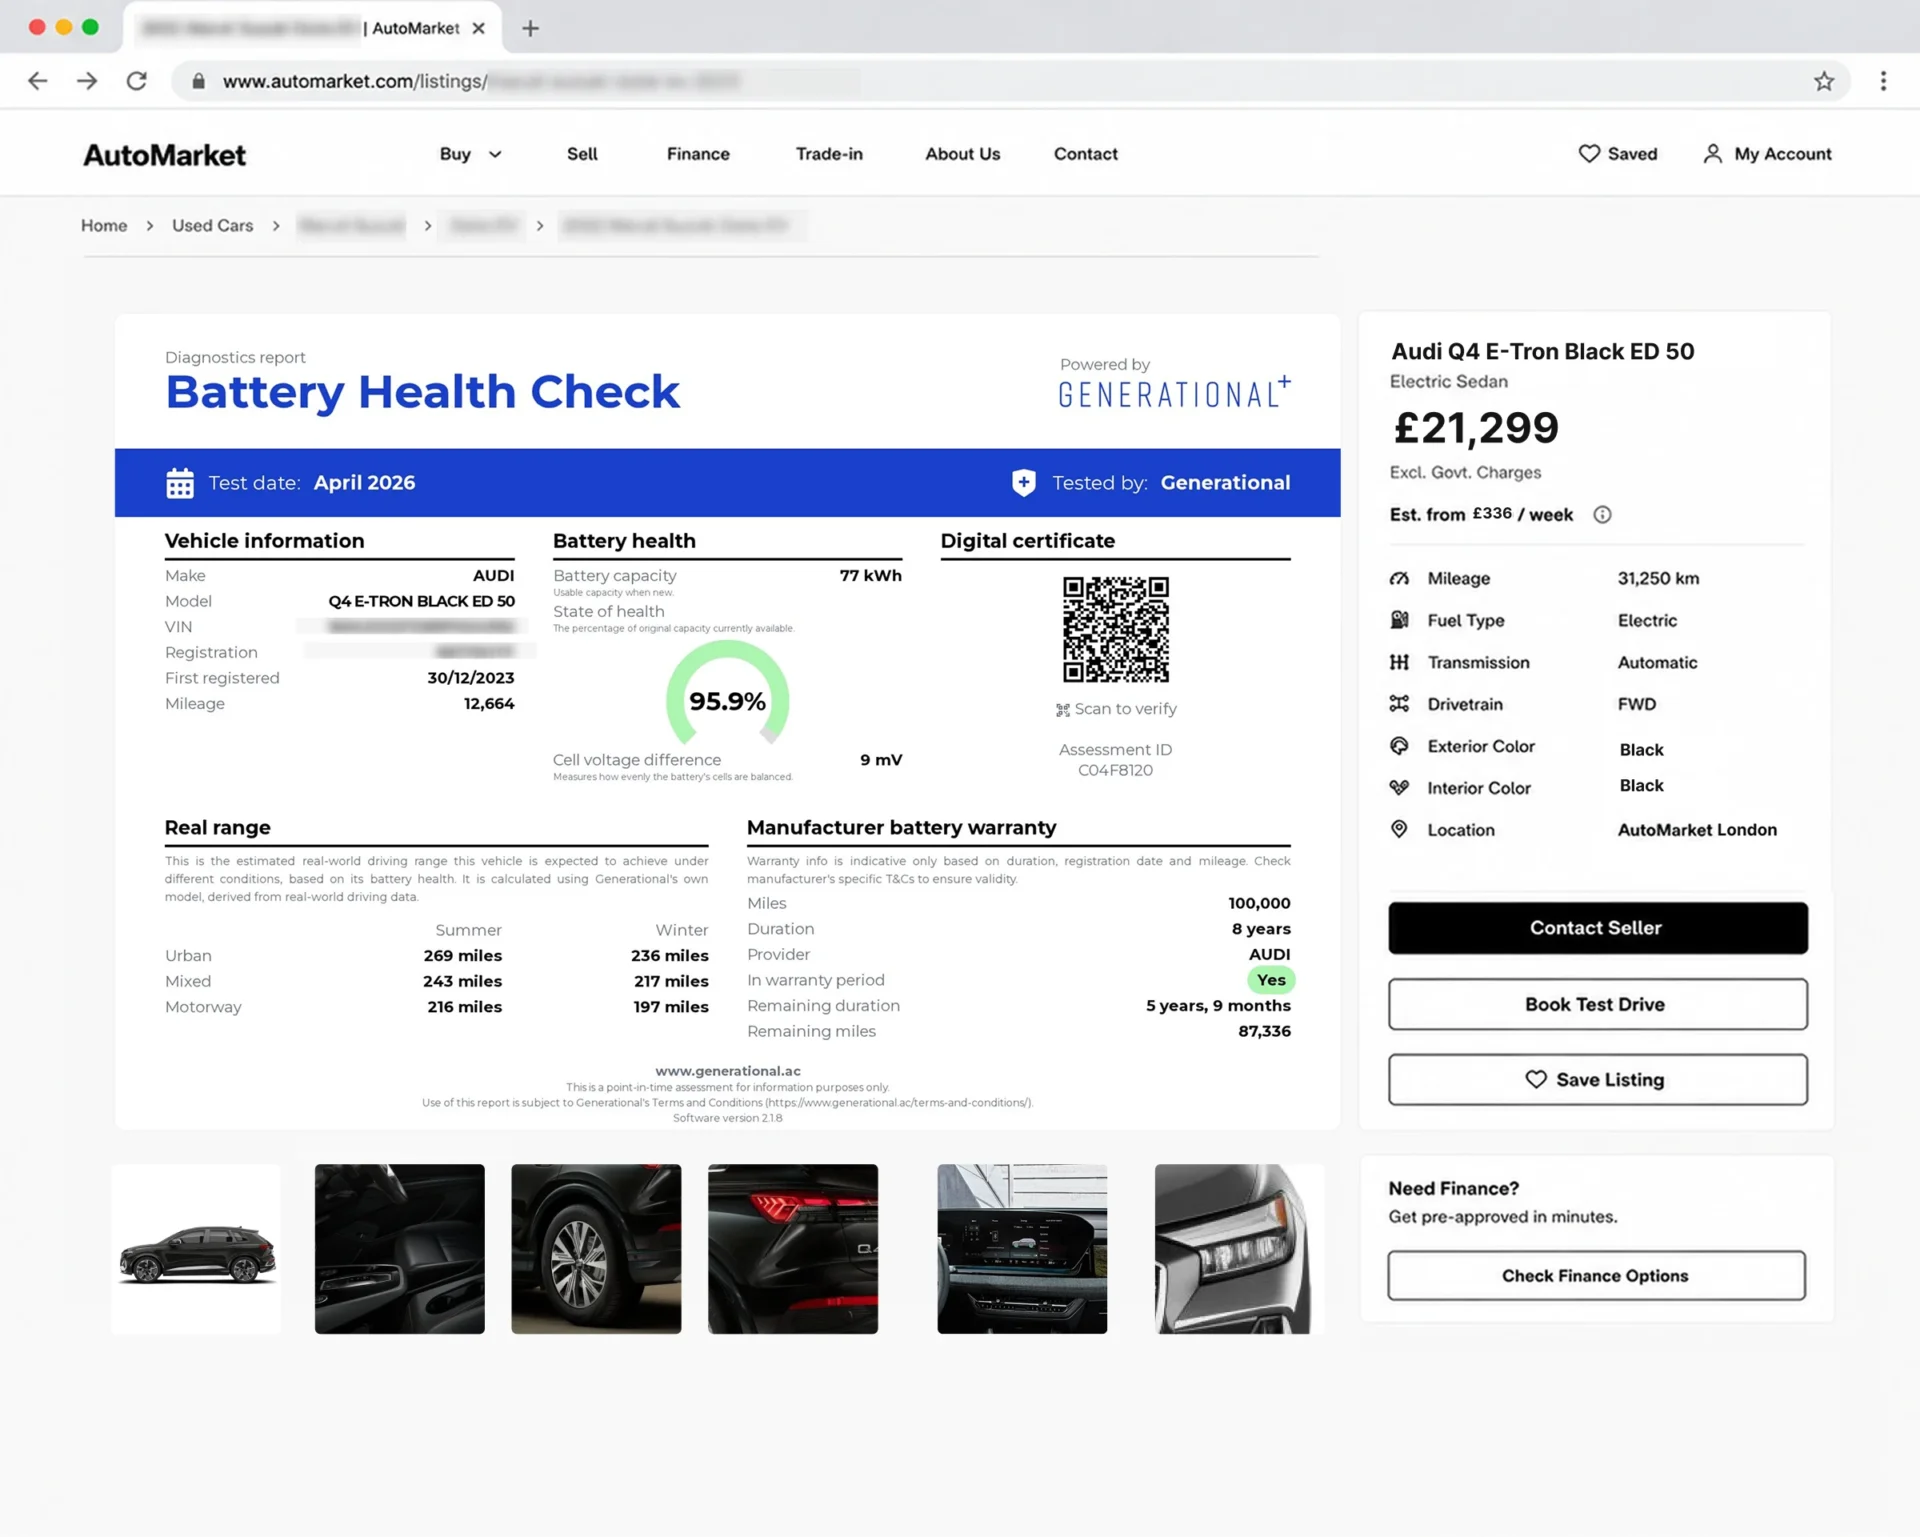View Saved listings via heart icon

[1589, 153]
